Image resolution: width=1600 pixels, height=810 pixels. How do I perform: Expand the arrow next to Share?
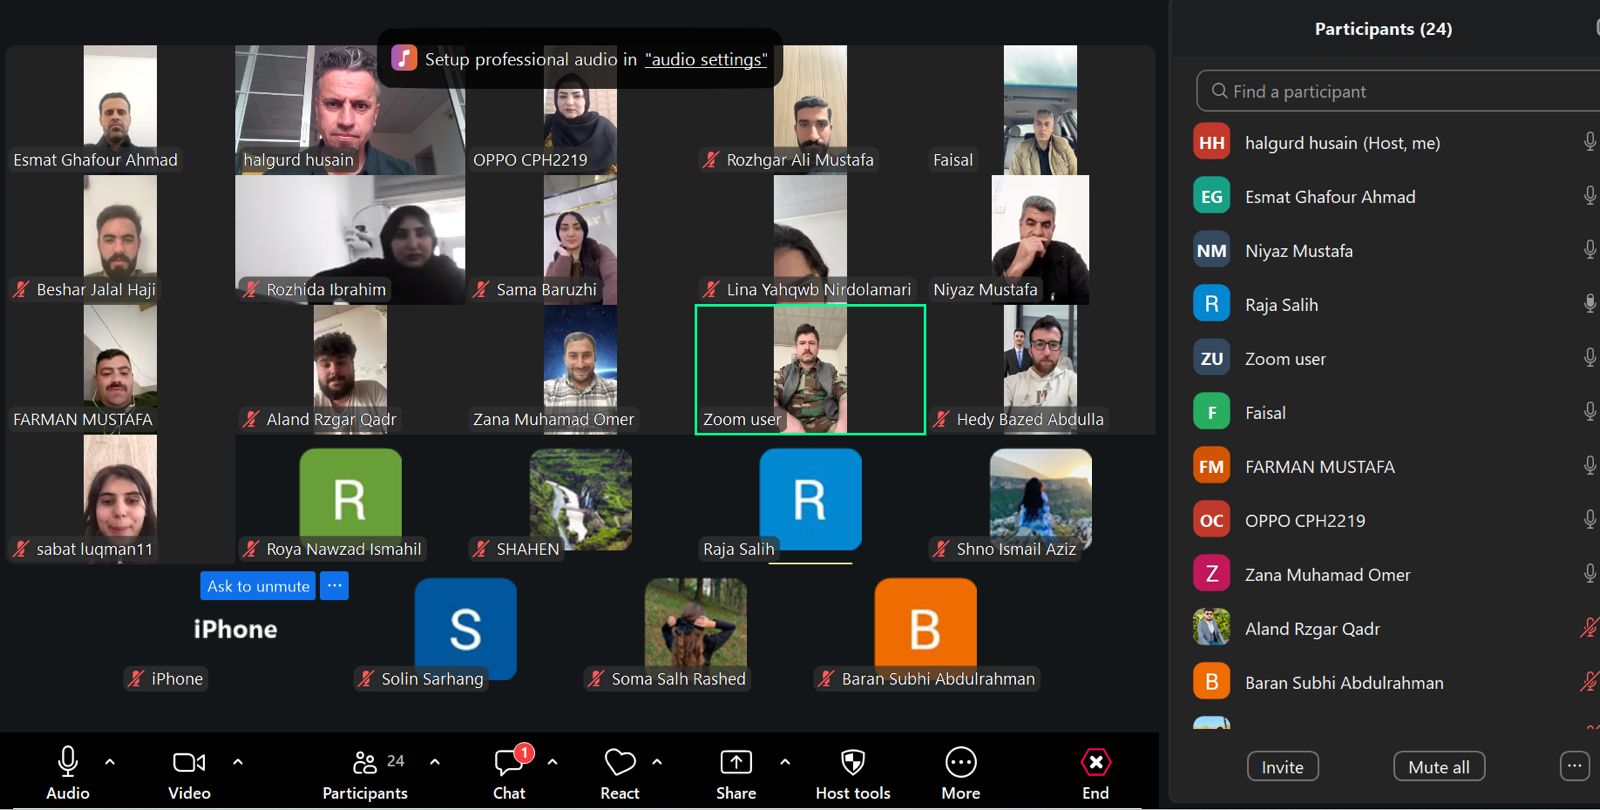pyautogui.click(x=785, y=762)
